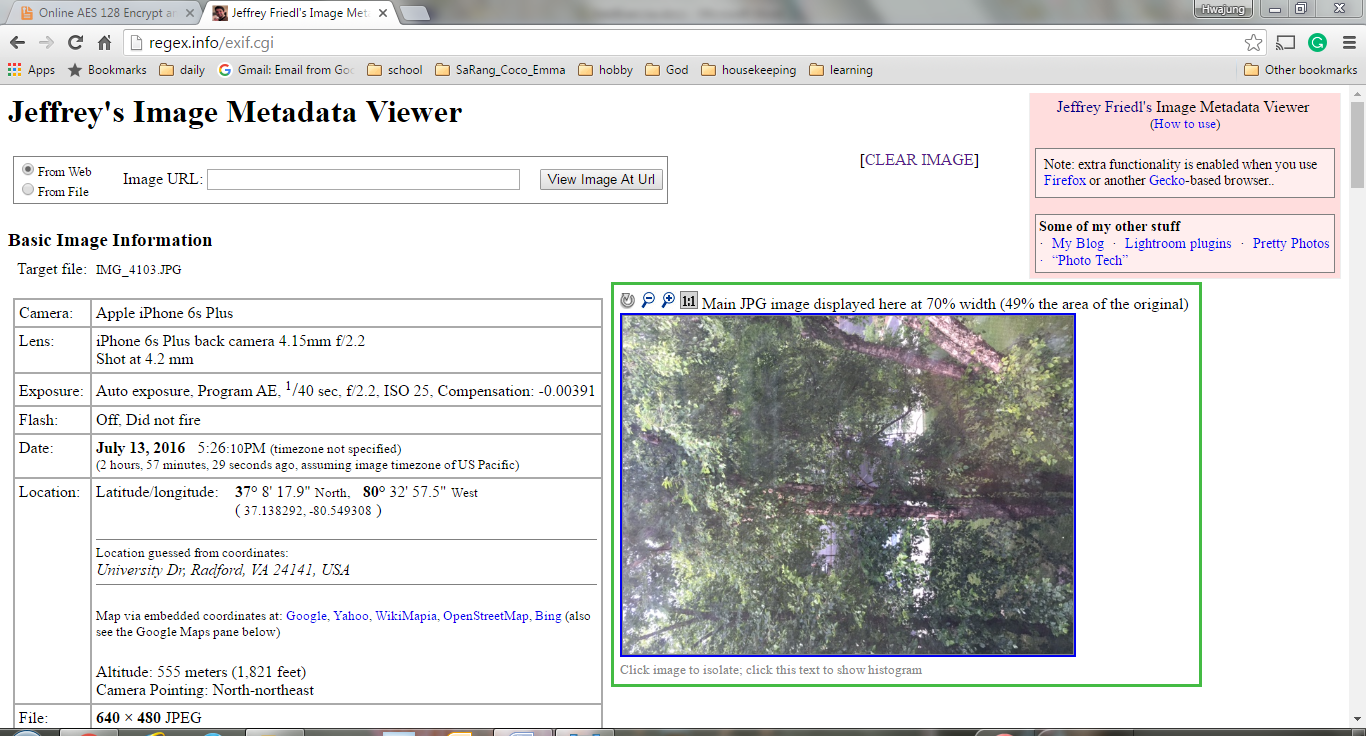Click the Off, Did not fire flash value
Viewport: 1366px width, 736px height.
pos(149,420)
